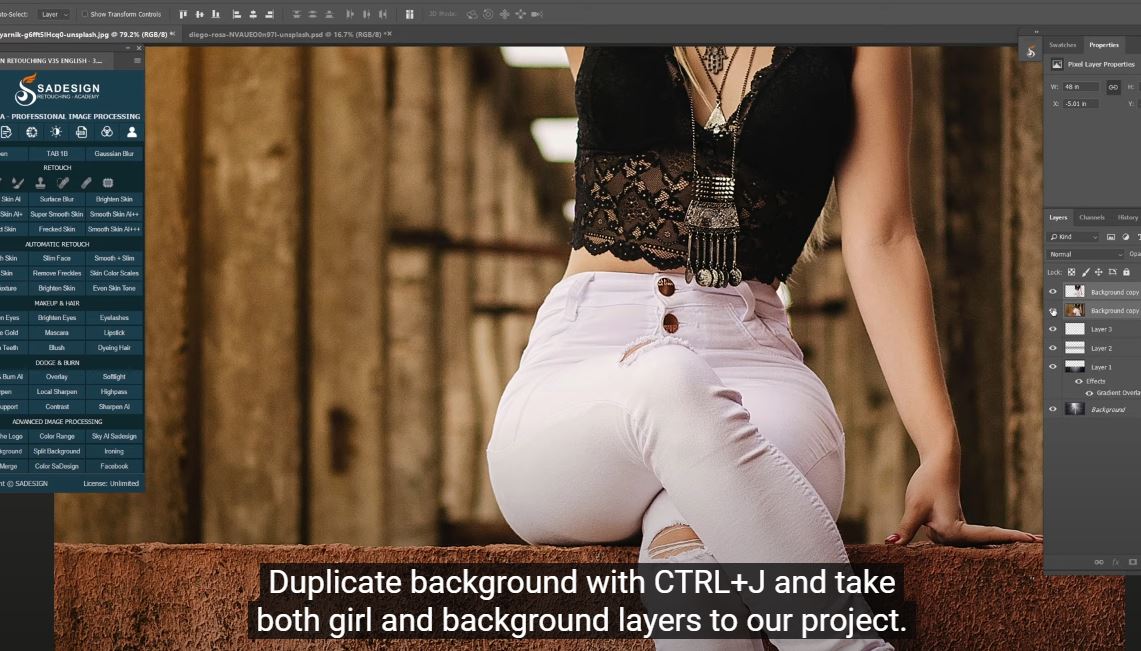
Task: Click the lock position icon
Action: point(1098,272)
